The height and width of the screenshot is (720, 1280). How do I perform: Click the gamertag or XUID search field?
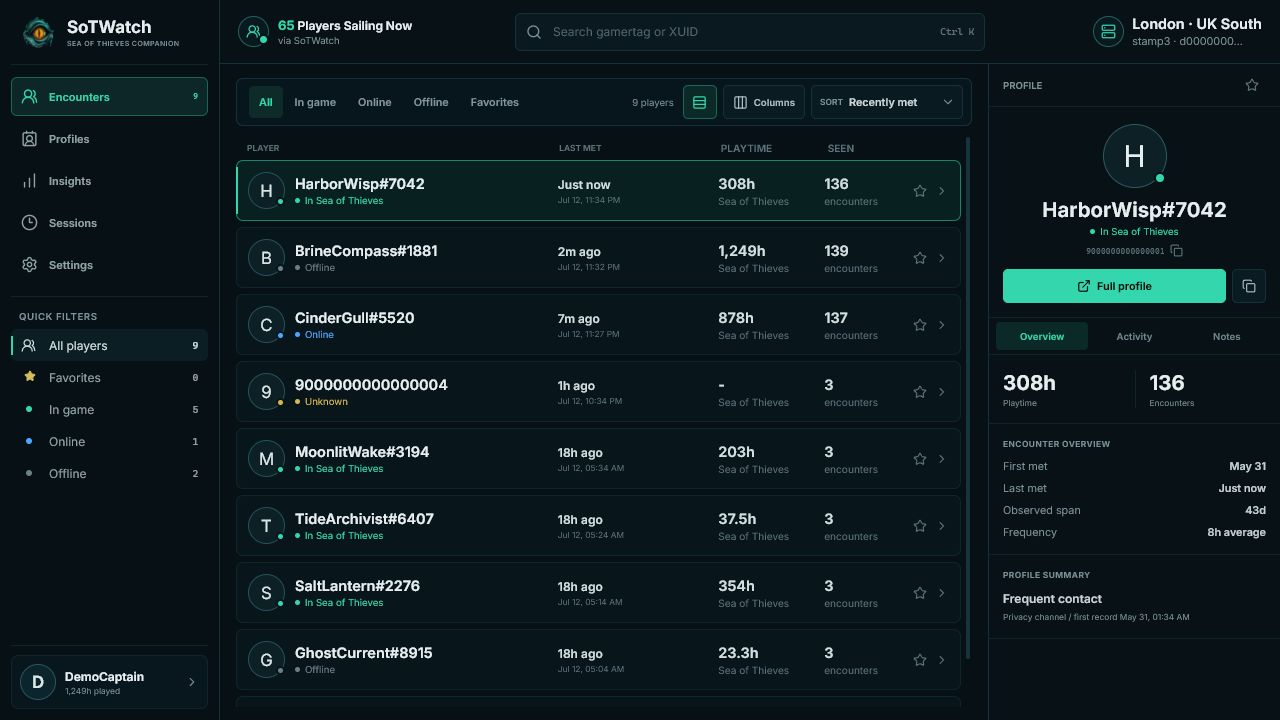point(750,32)
